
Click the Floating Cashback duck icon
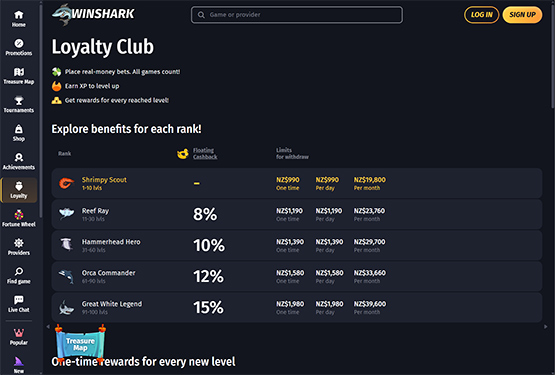coord(183,154)
